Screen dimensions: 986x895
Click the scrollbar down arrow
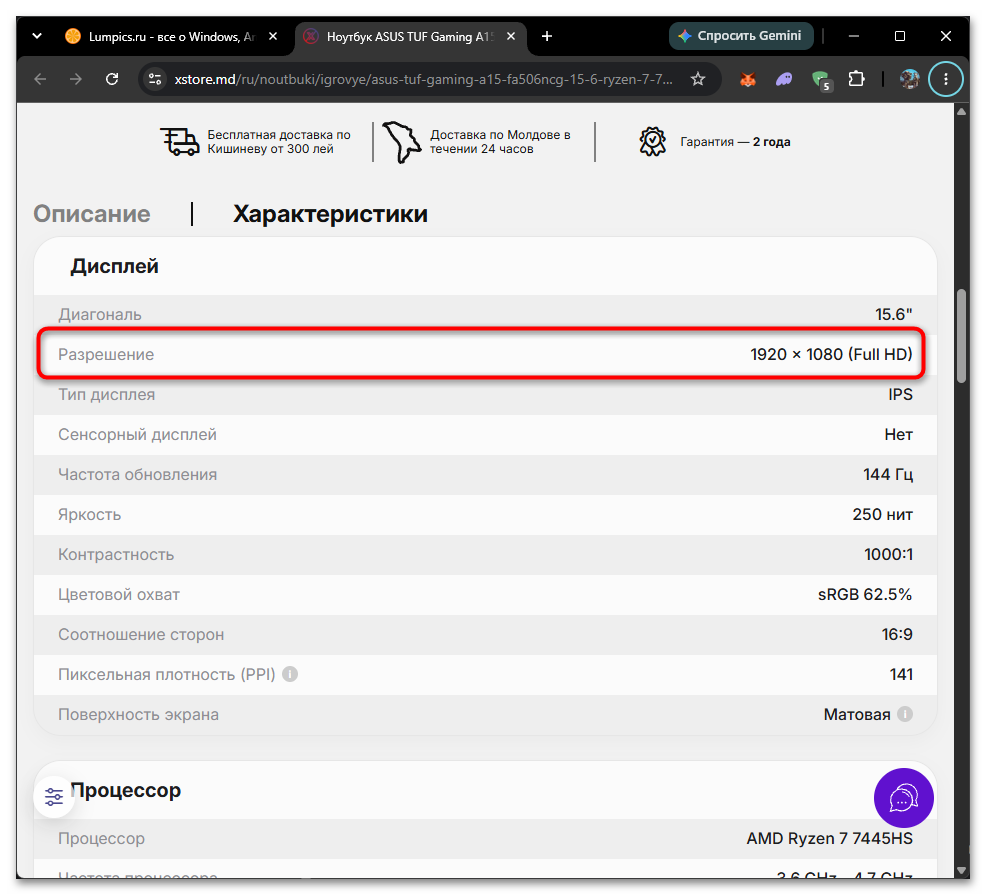[961, 870]
